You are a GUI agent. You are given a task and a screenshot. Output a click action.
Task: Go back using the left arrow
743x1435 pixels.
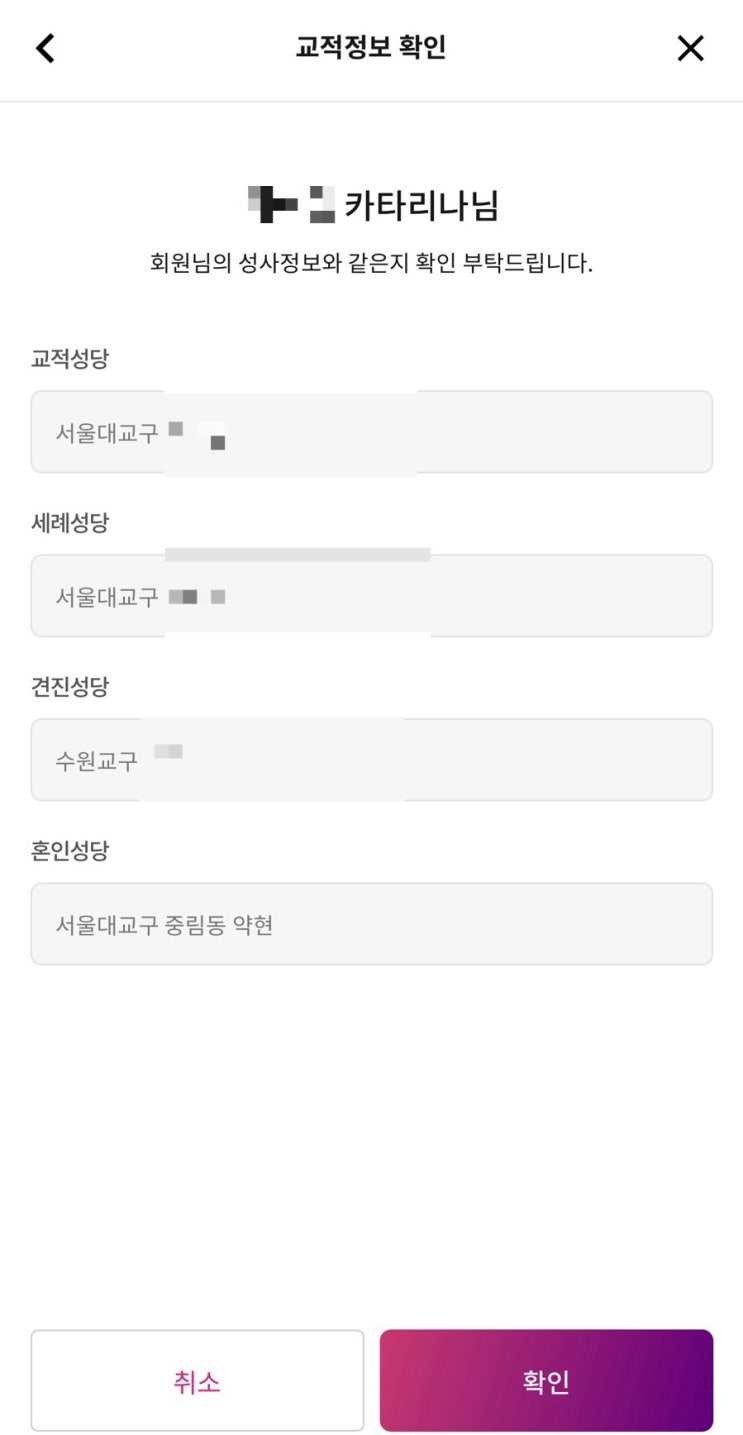pyautogui.click(x=46, y=48)
